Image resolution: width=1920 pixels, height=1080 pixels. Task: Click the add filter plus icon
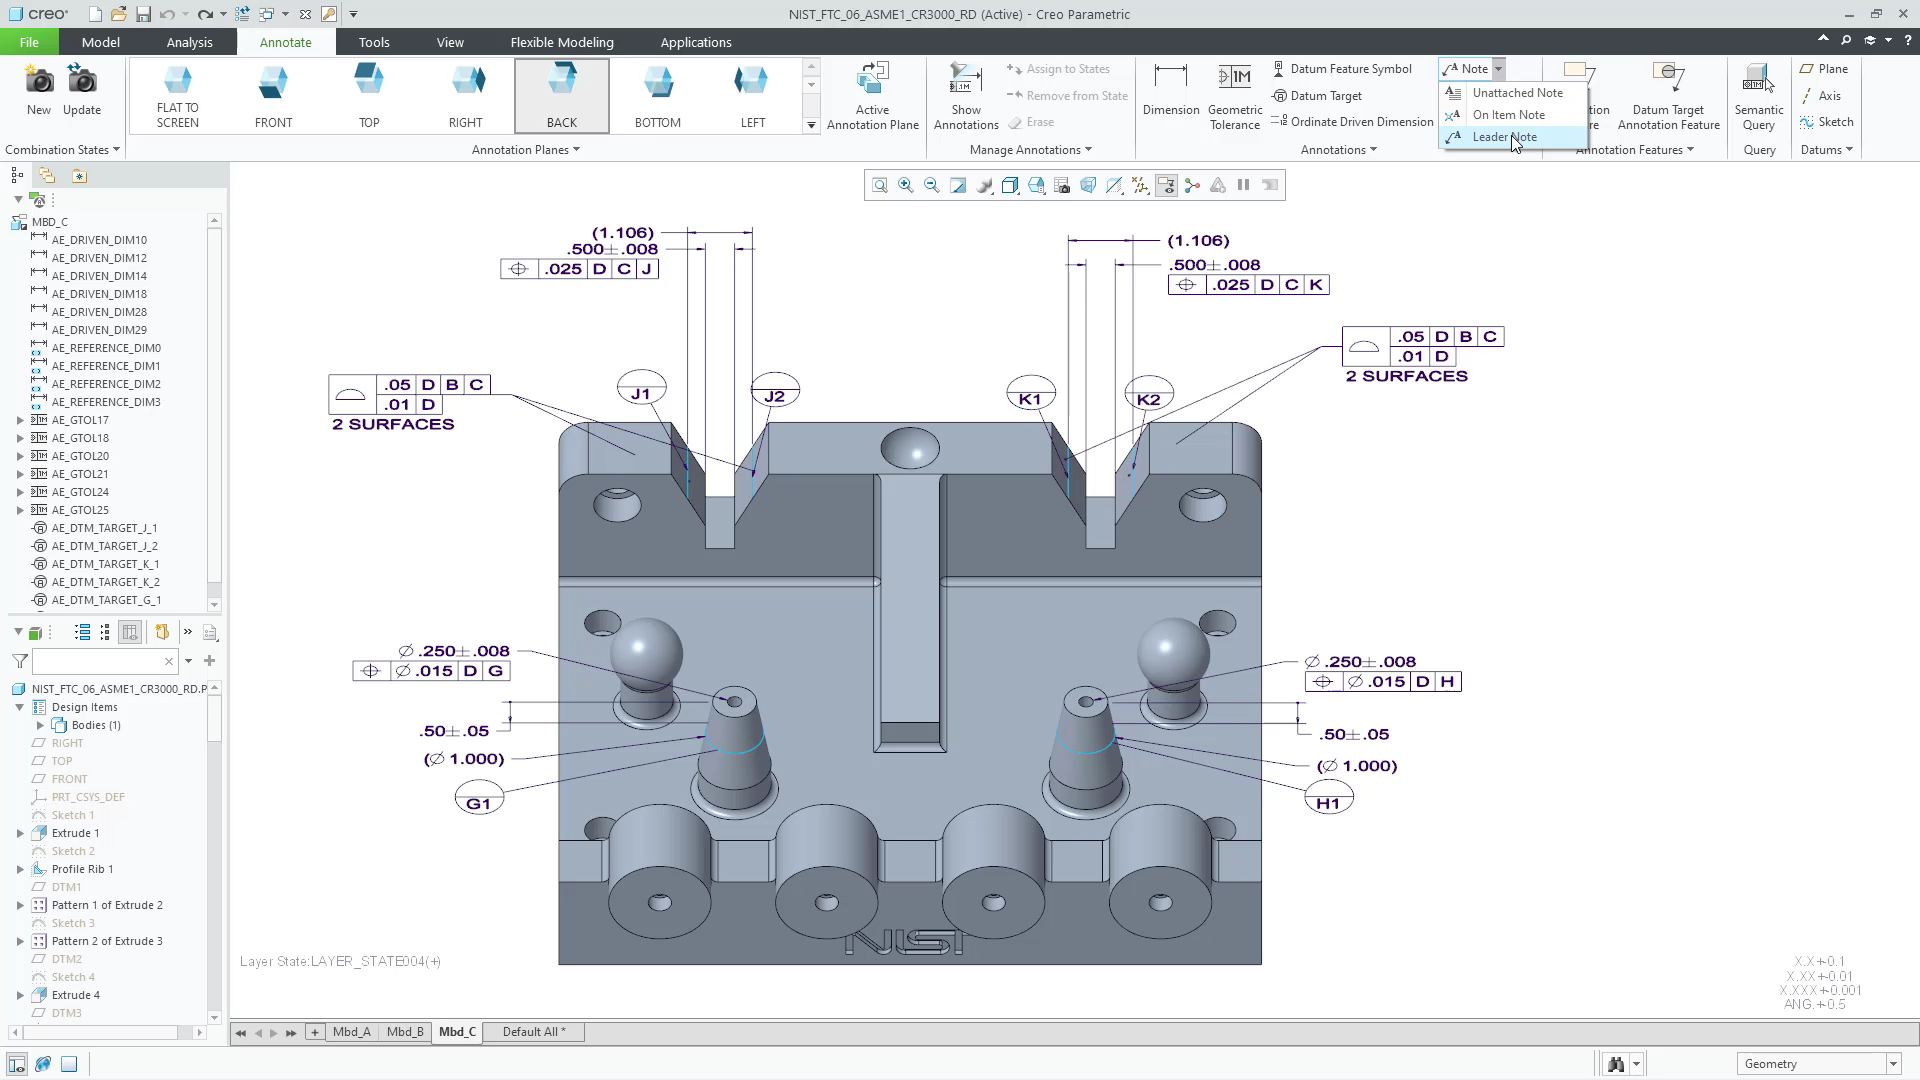(x=209, y=661)
